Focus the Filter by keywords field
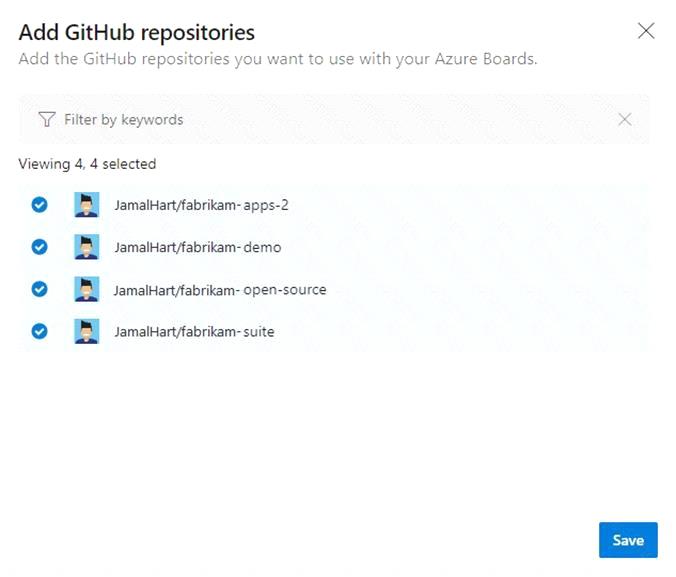This screenshot has width=676, height=577. [334, 119]
